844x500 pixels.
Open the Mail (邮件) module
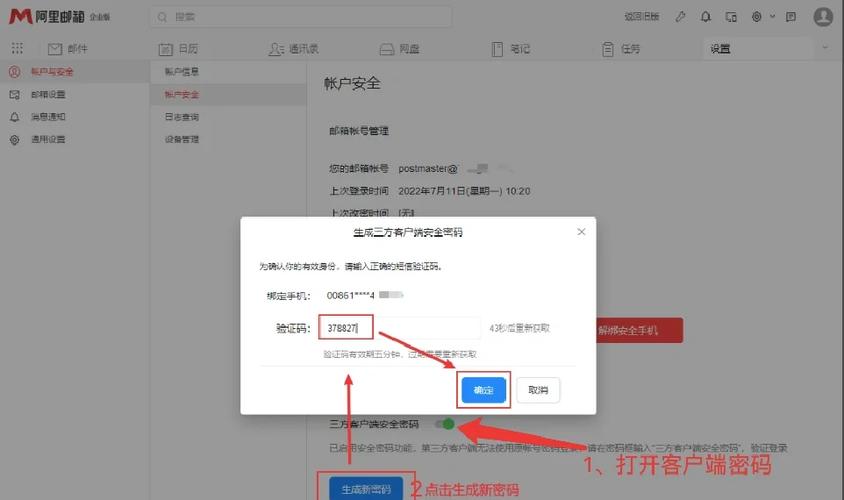click(67, 49)
